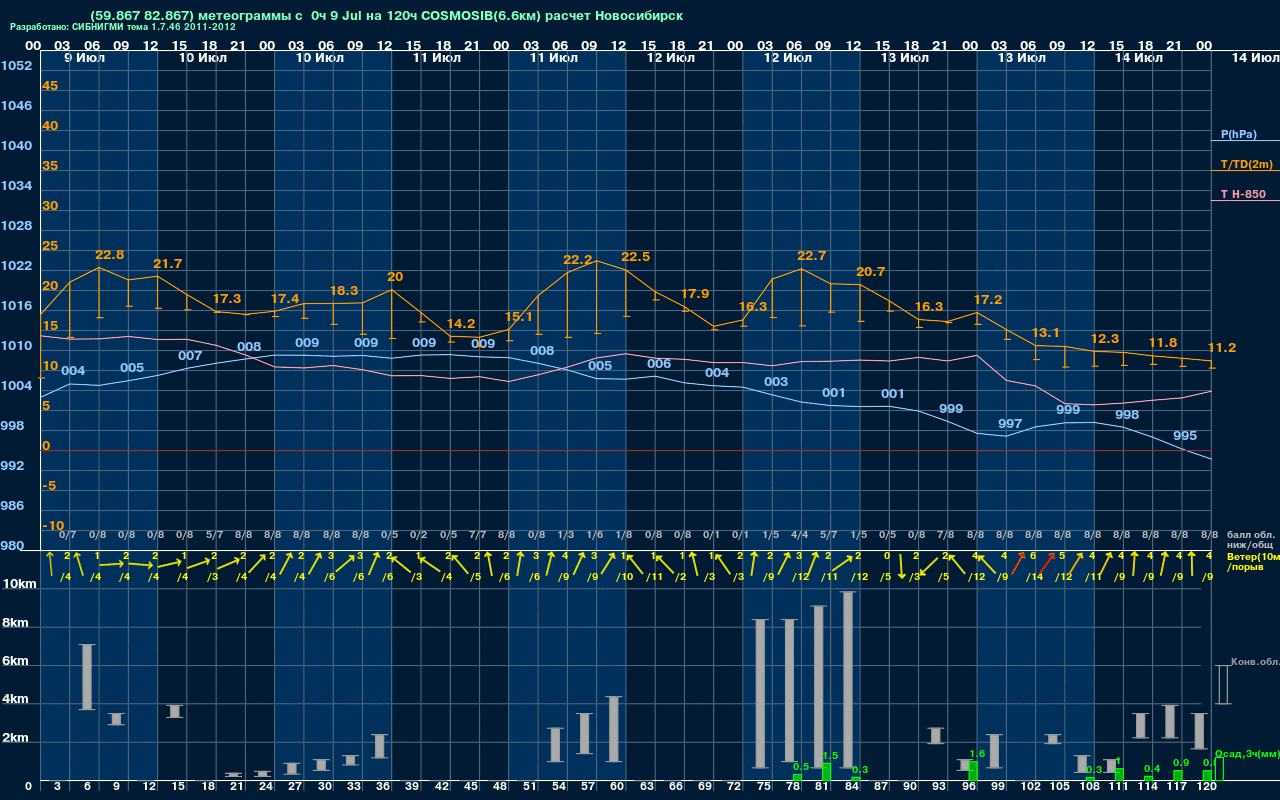Click the 995 pressure label
The width and height of the screenshot is (1280, 800).
coord(1185,436)
